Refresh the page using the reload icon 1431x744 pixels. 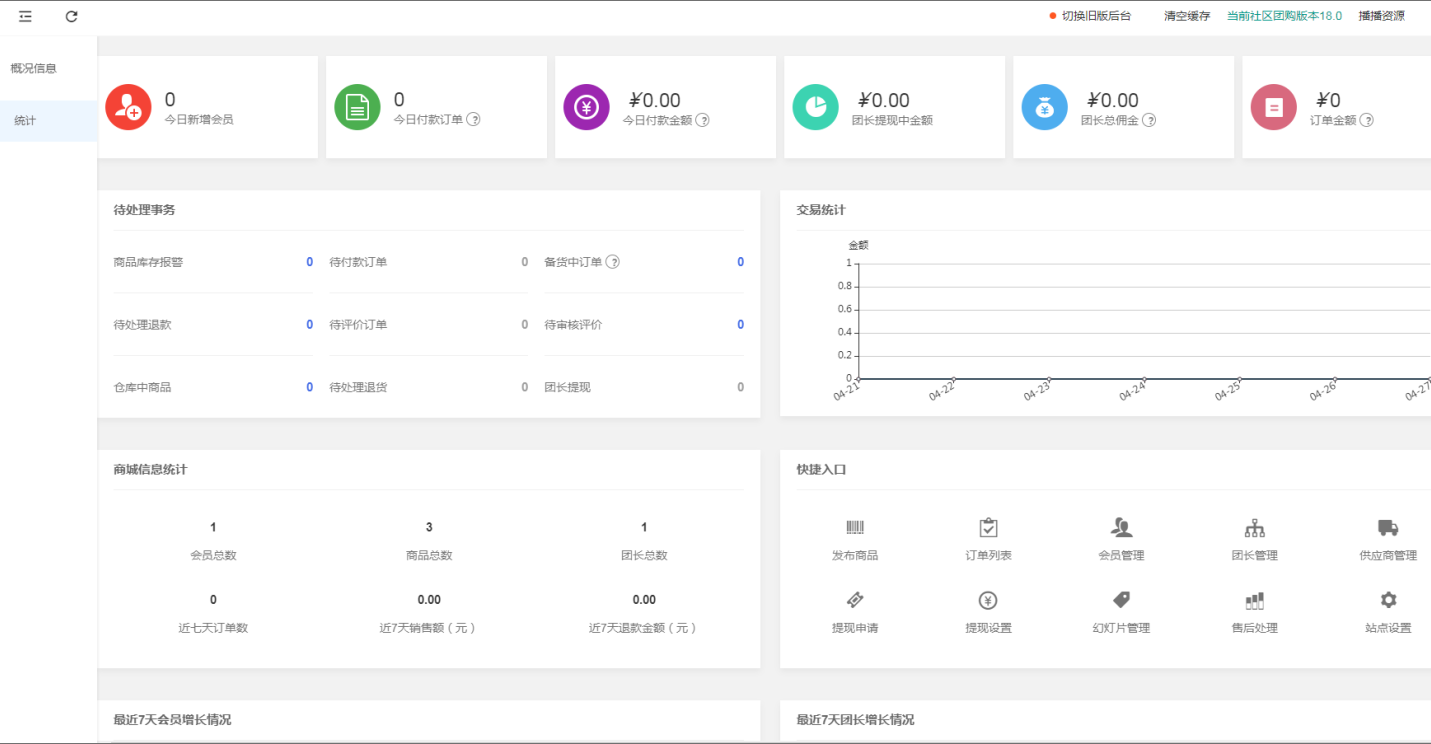pyautogui.click(x=72, y=16)
